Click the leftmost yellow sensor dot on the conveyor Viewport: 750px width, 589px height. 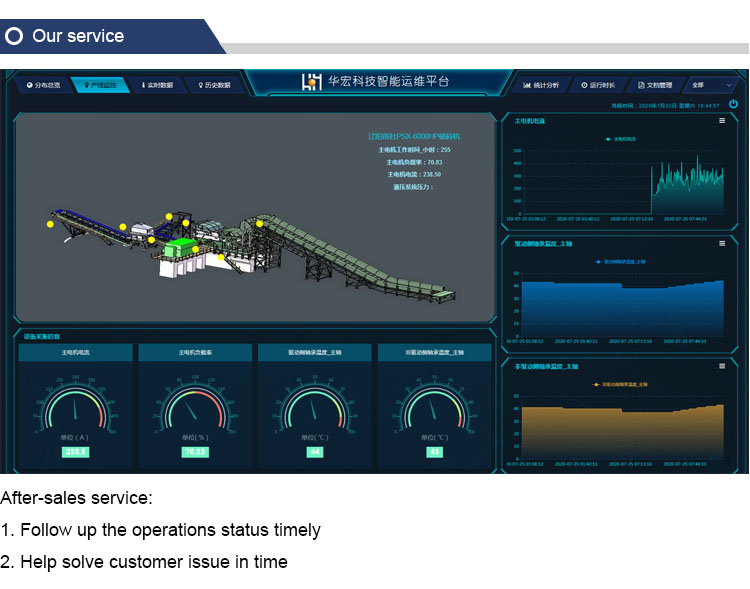[50, 224]
